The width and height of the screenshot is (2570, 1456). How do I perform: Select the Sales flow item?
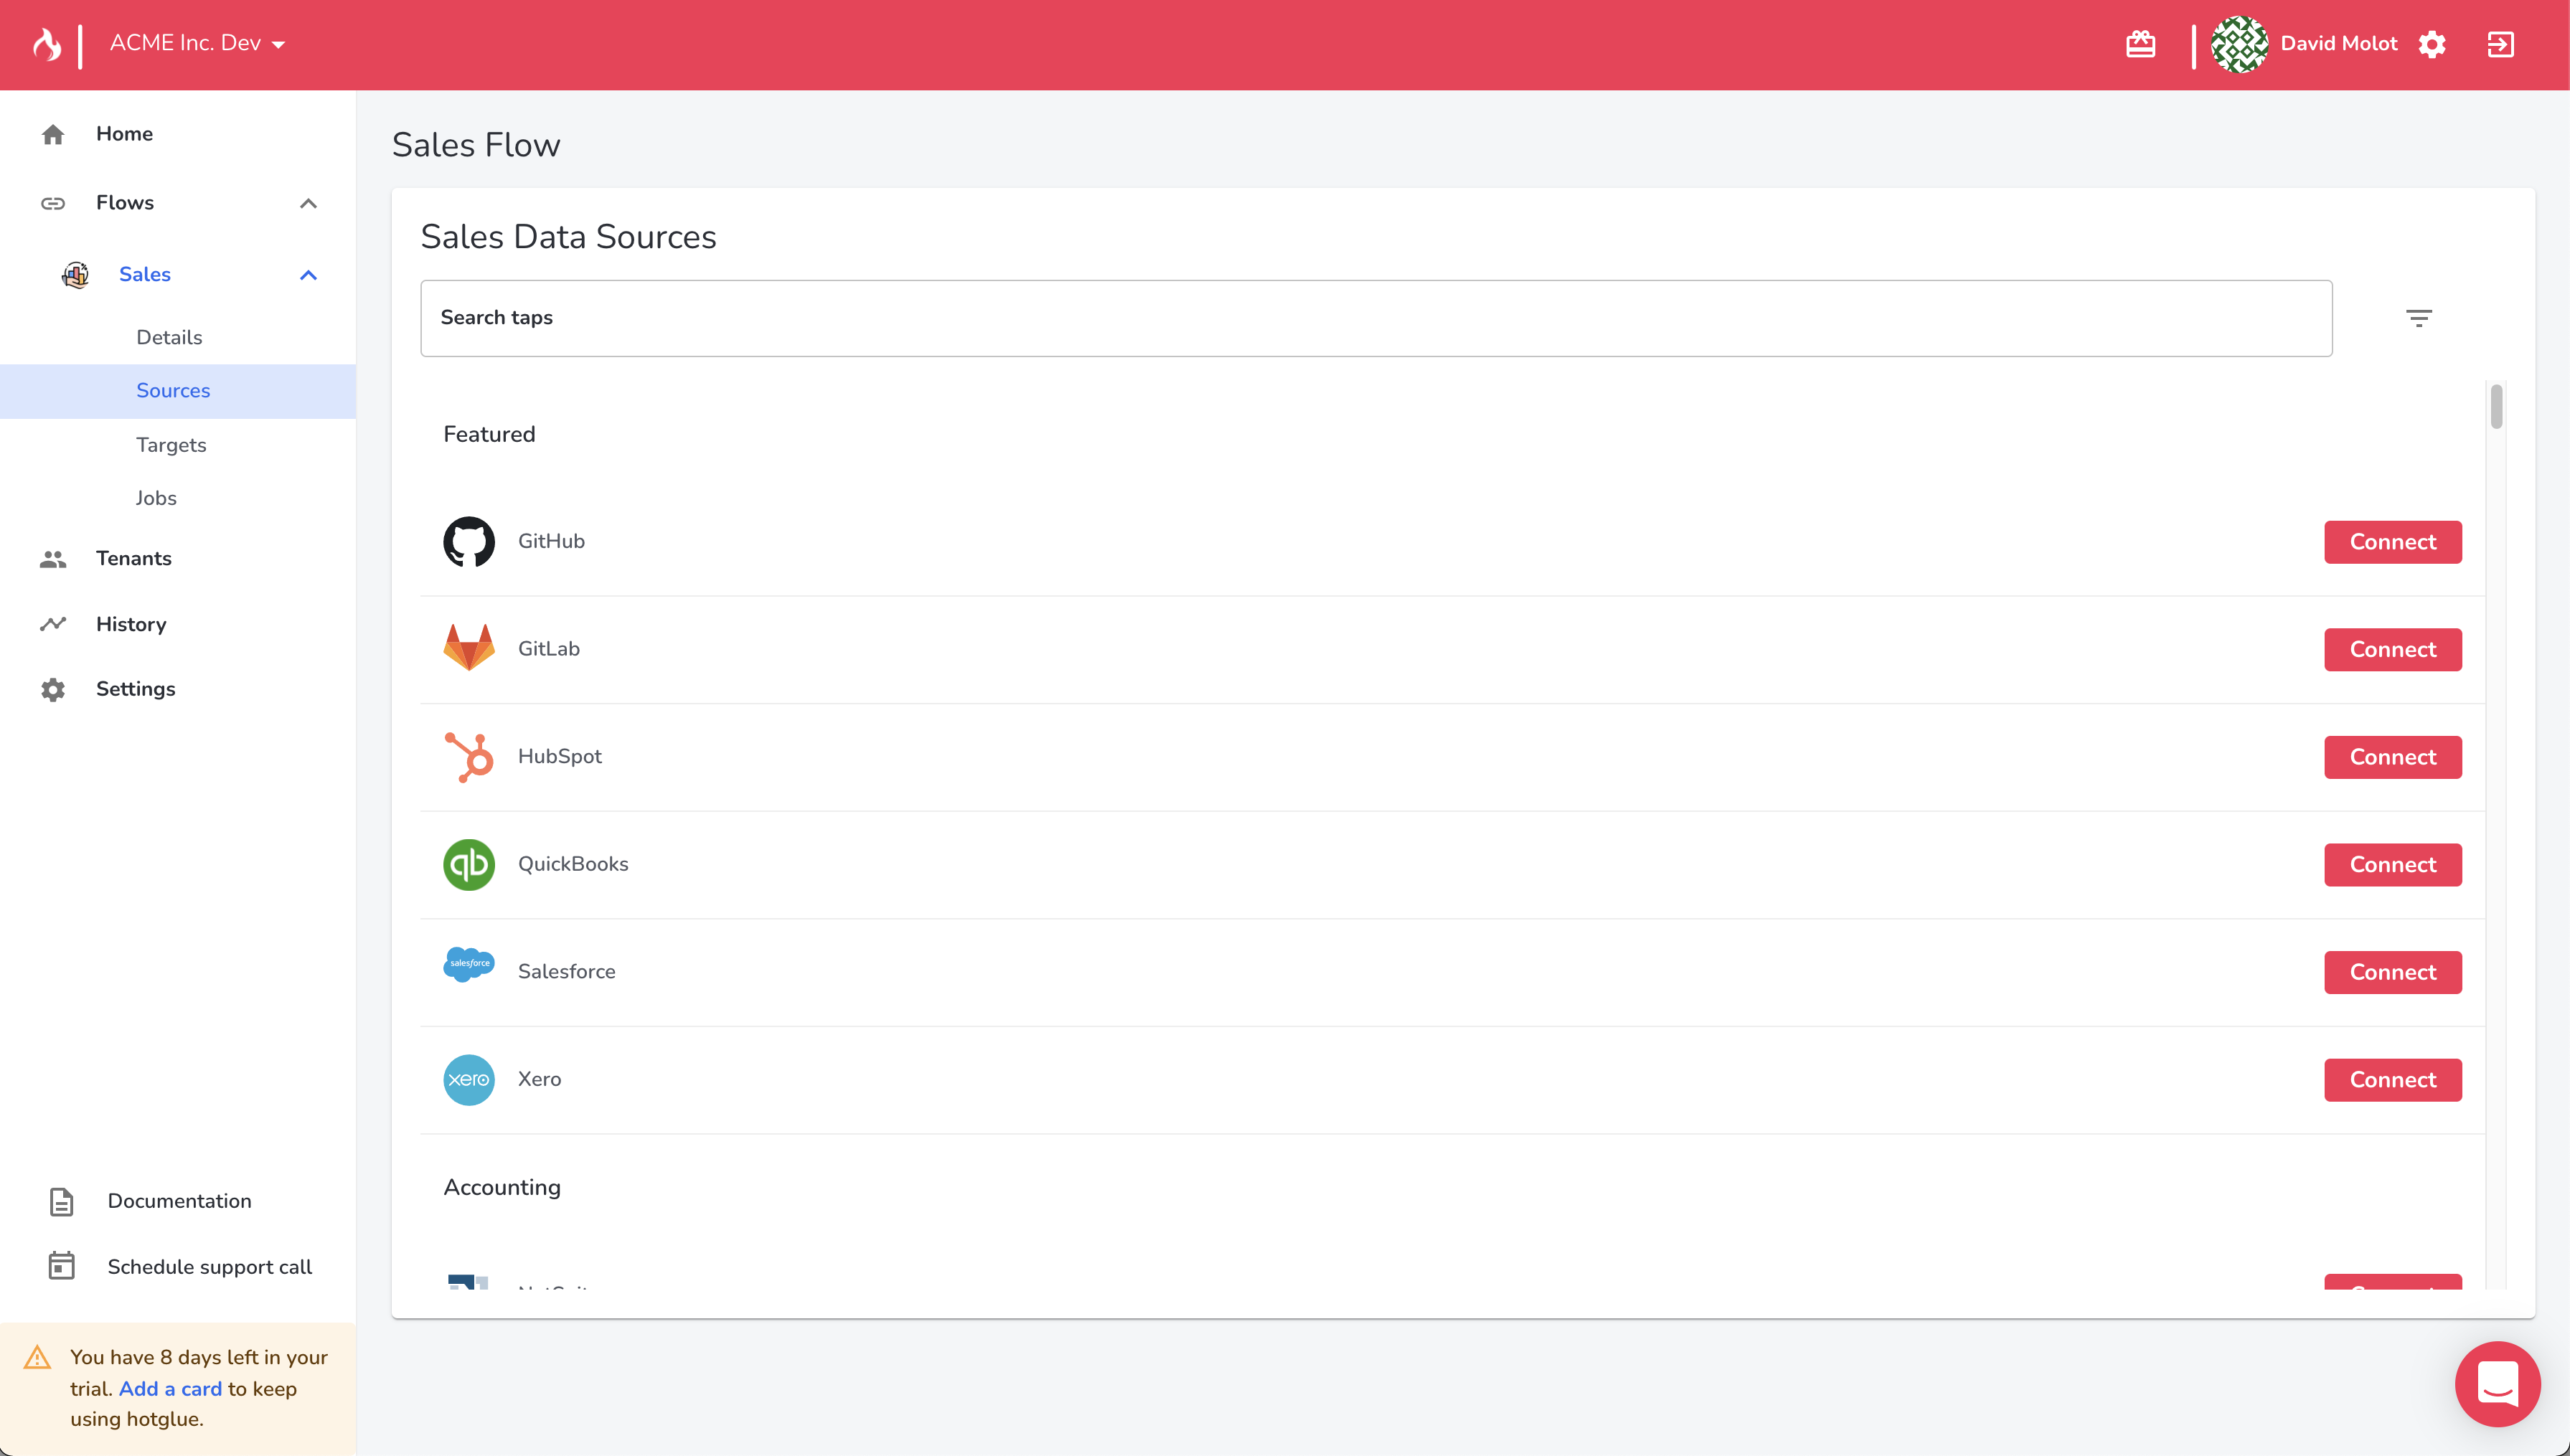pyautogui.click(x=144, y=274)
